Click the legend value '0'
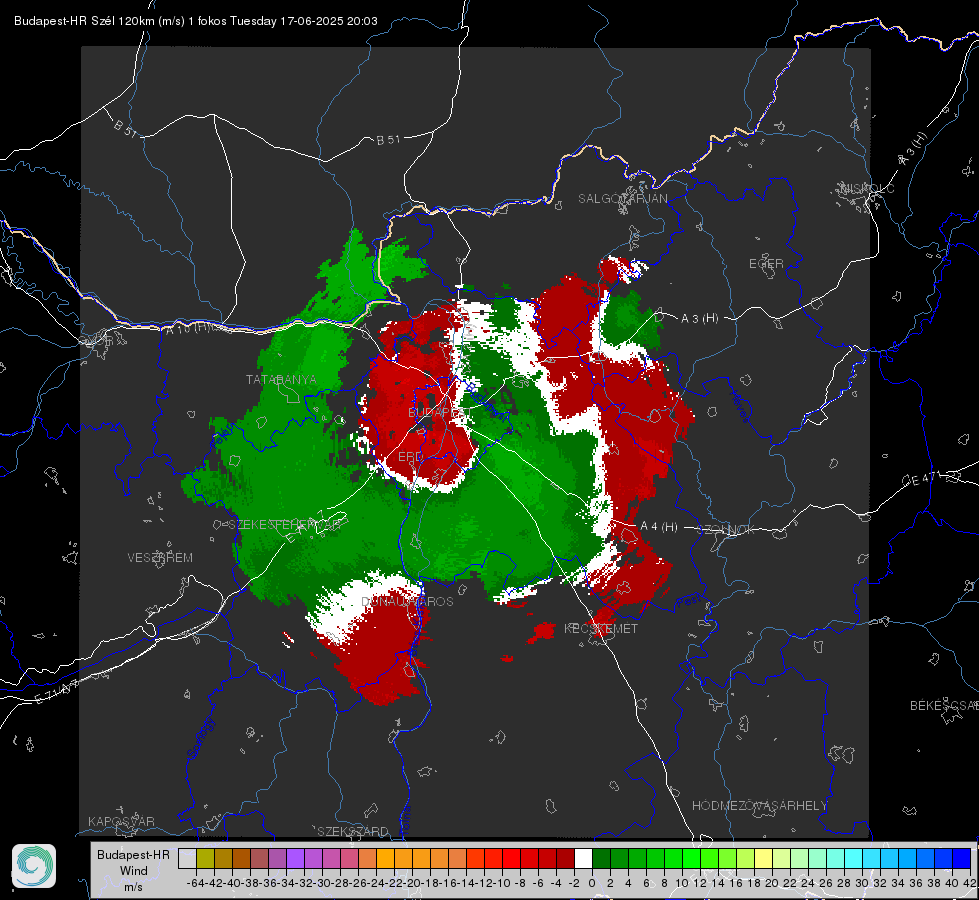 (x=592, y=883)
